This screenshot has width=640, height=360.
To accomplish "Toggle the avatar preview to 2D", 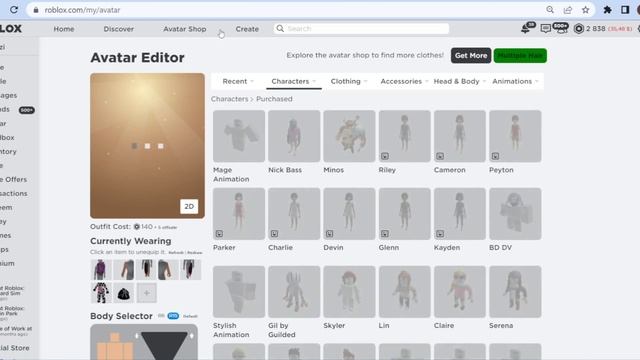I will point(189,207).
